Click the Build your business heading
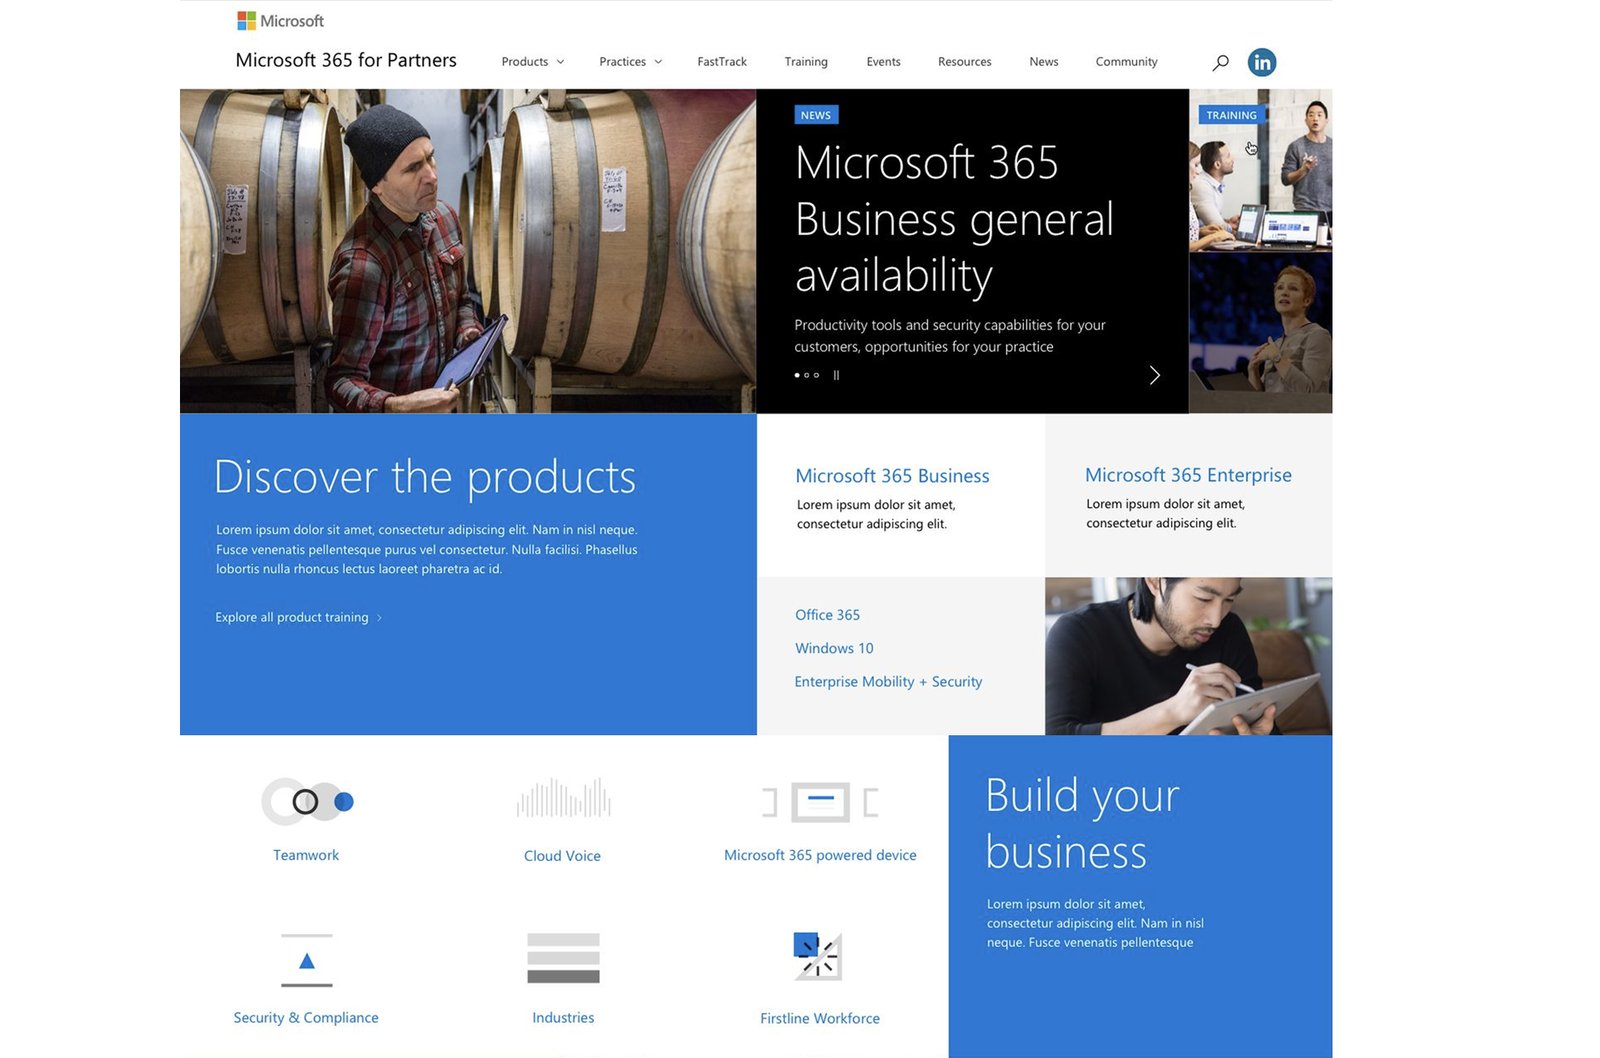Viewport: 1600px width, 1058px height. point(1082,824)
